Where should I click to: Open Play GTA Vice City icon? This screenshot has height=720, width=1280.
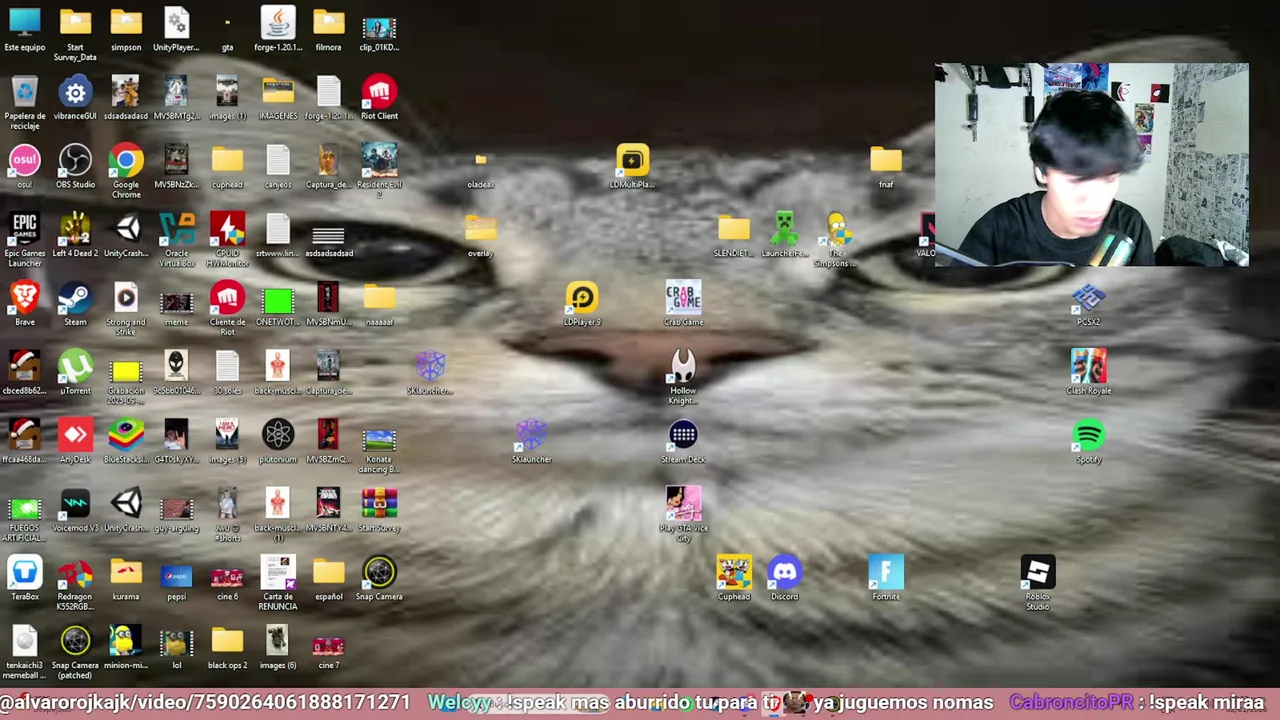tap(684, 515)
